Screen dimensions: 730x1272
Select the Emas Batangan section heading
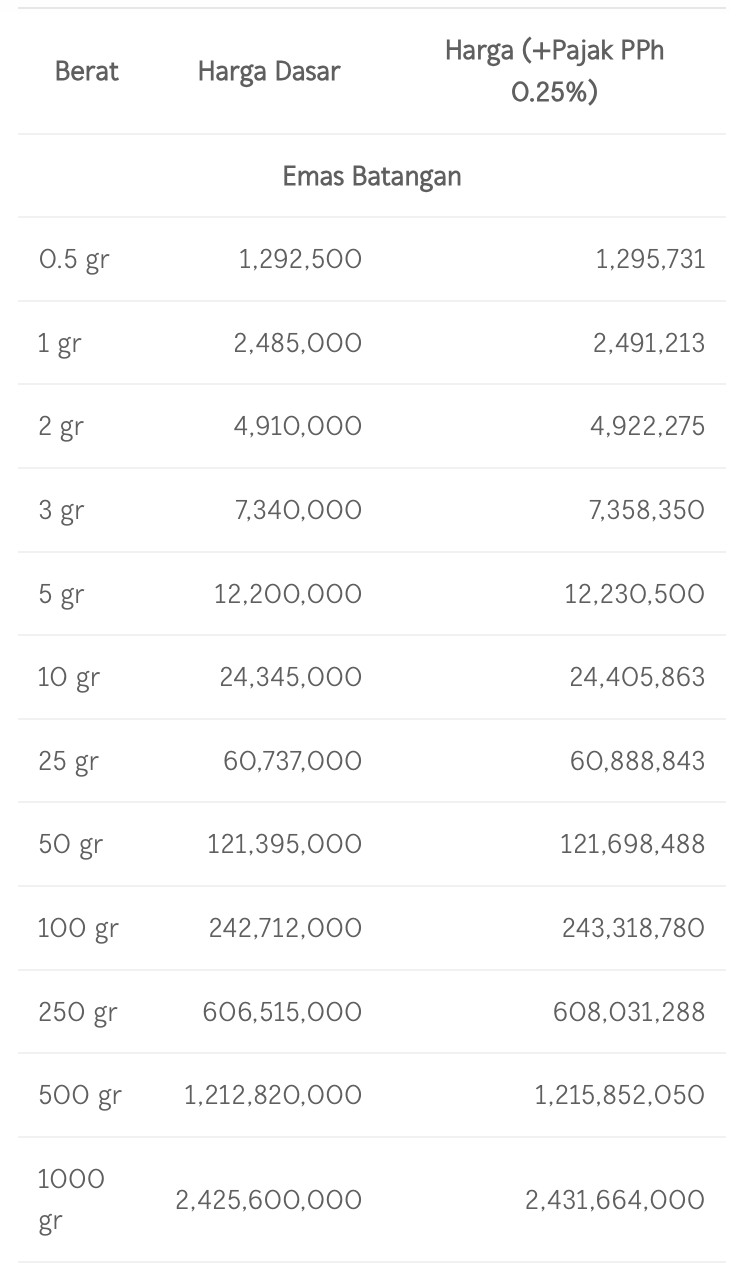tap(372, 176)
